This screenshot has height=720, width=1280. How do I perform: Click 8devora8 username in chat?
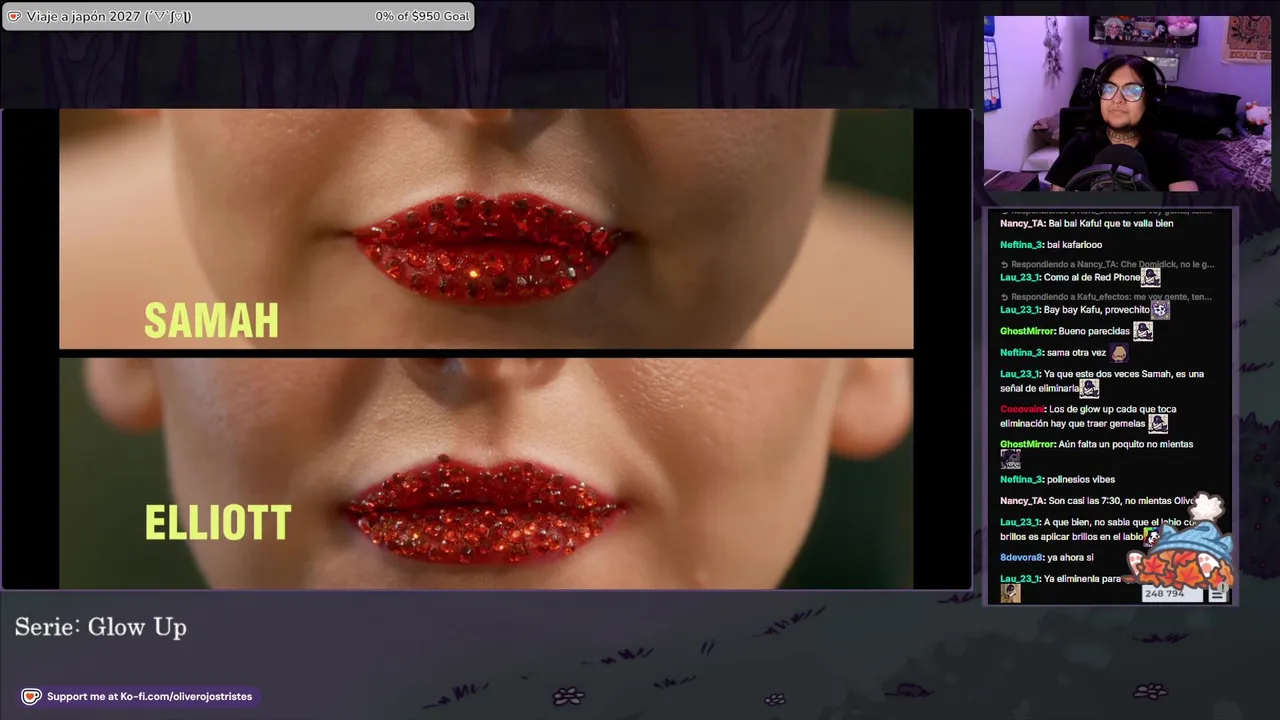(1022, 557)
